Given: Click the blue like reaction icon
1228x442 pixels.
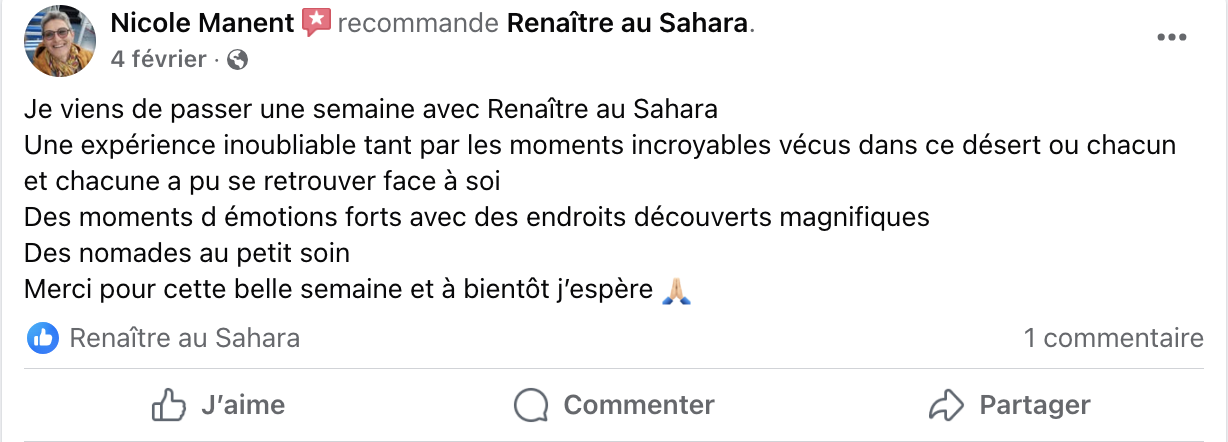Looking at the screenshot, I should click(43, 338).
